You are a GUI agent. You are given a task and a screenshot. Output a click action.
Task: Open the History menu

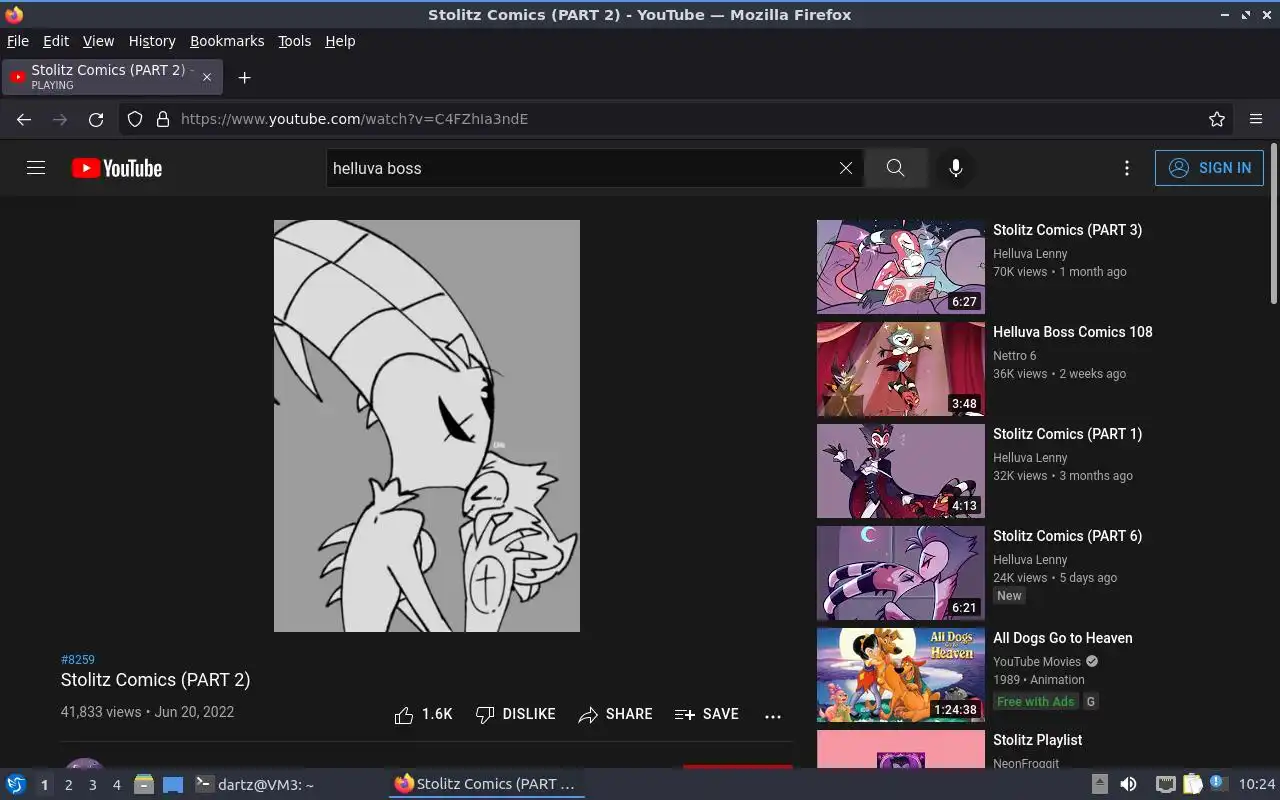pos(152,41)
